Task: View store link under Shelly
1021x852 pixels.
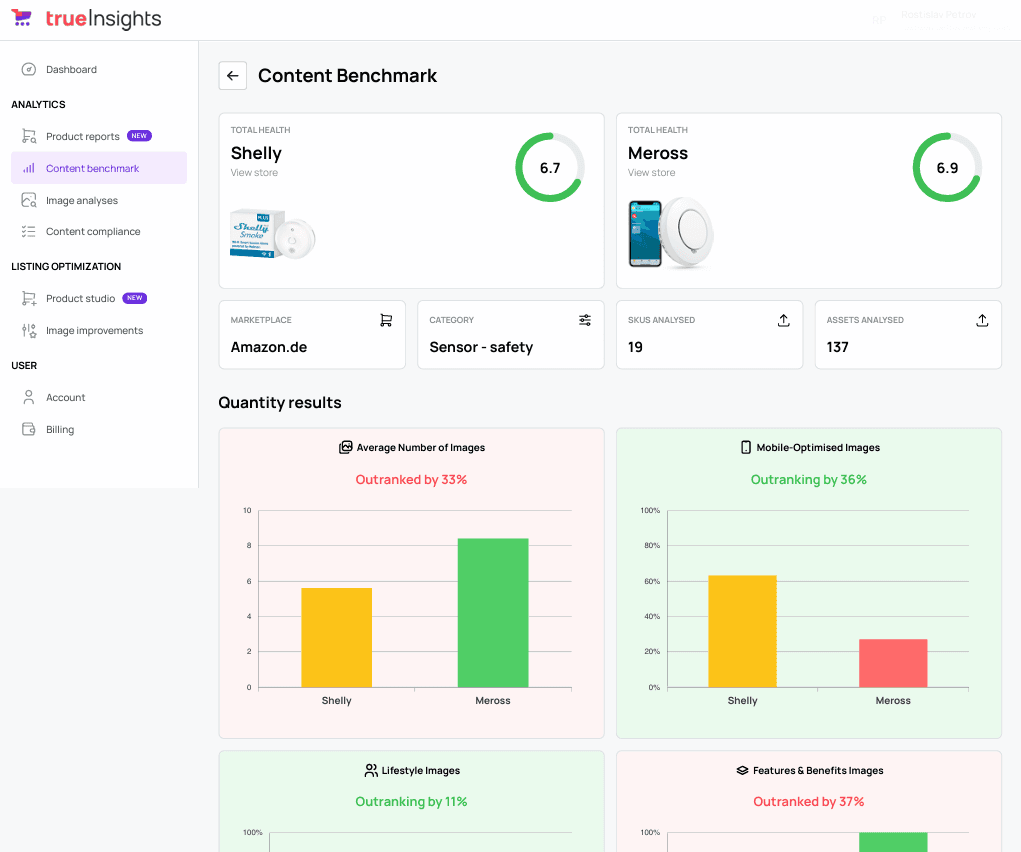Action: (254, 173)
